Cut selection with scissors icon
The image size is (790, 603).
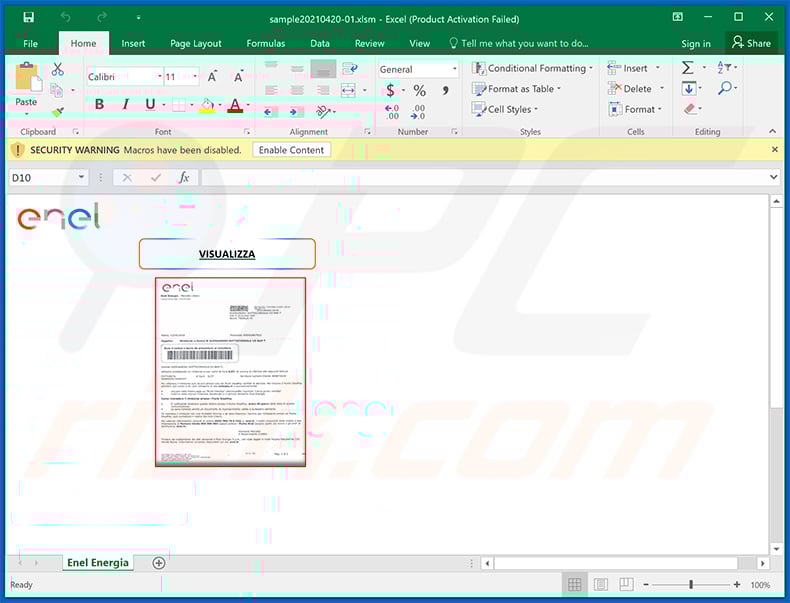(57, 69)
